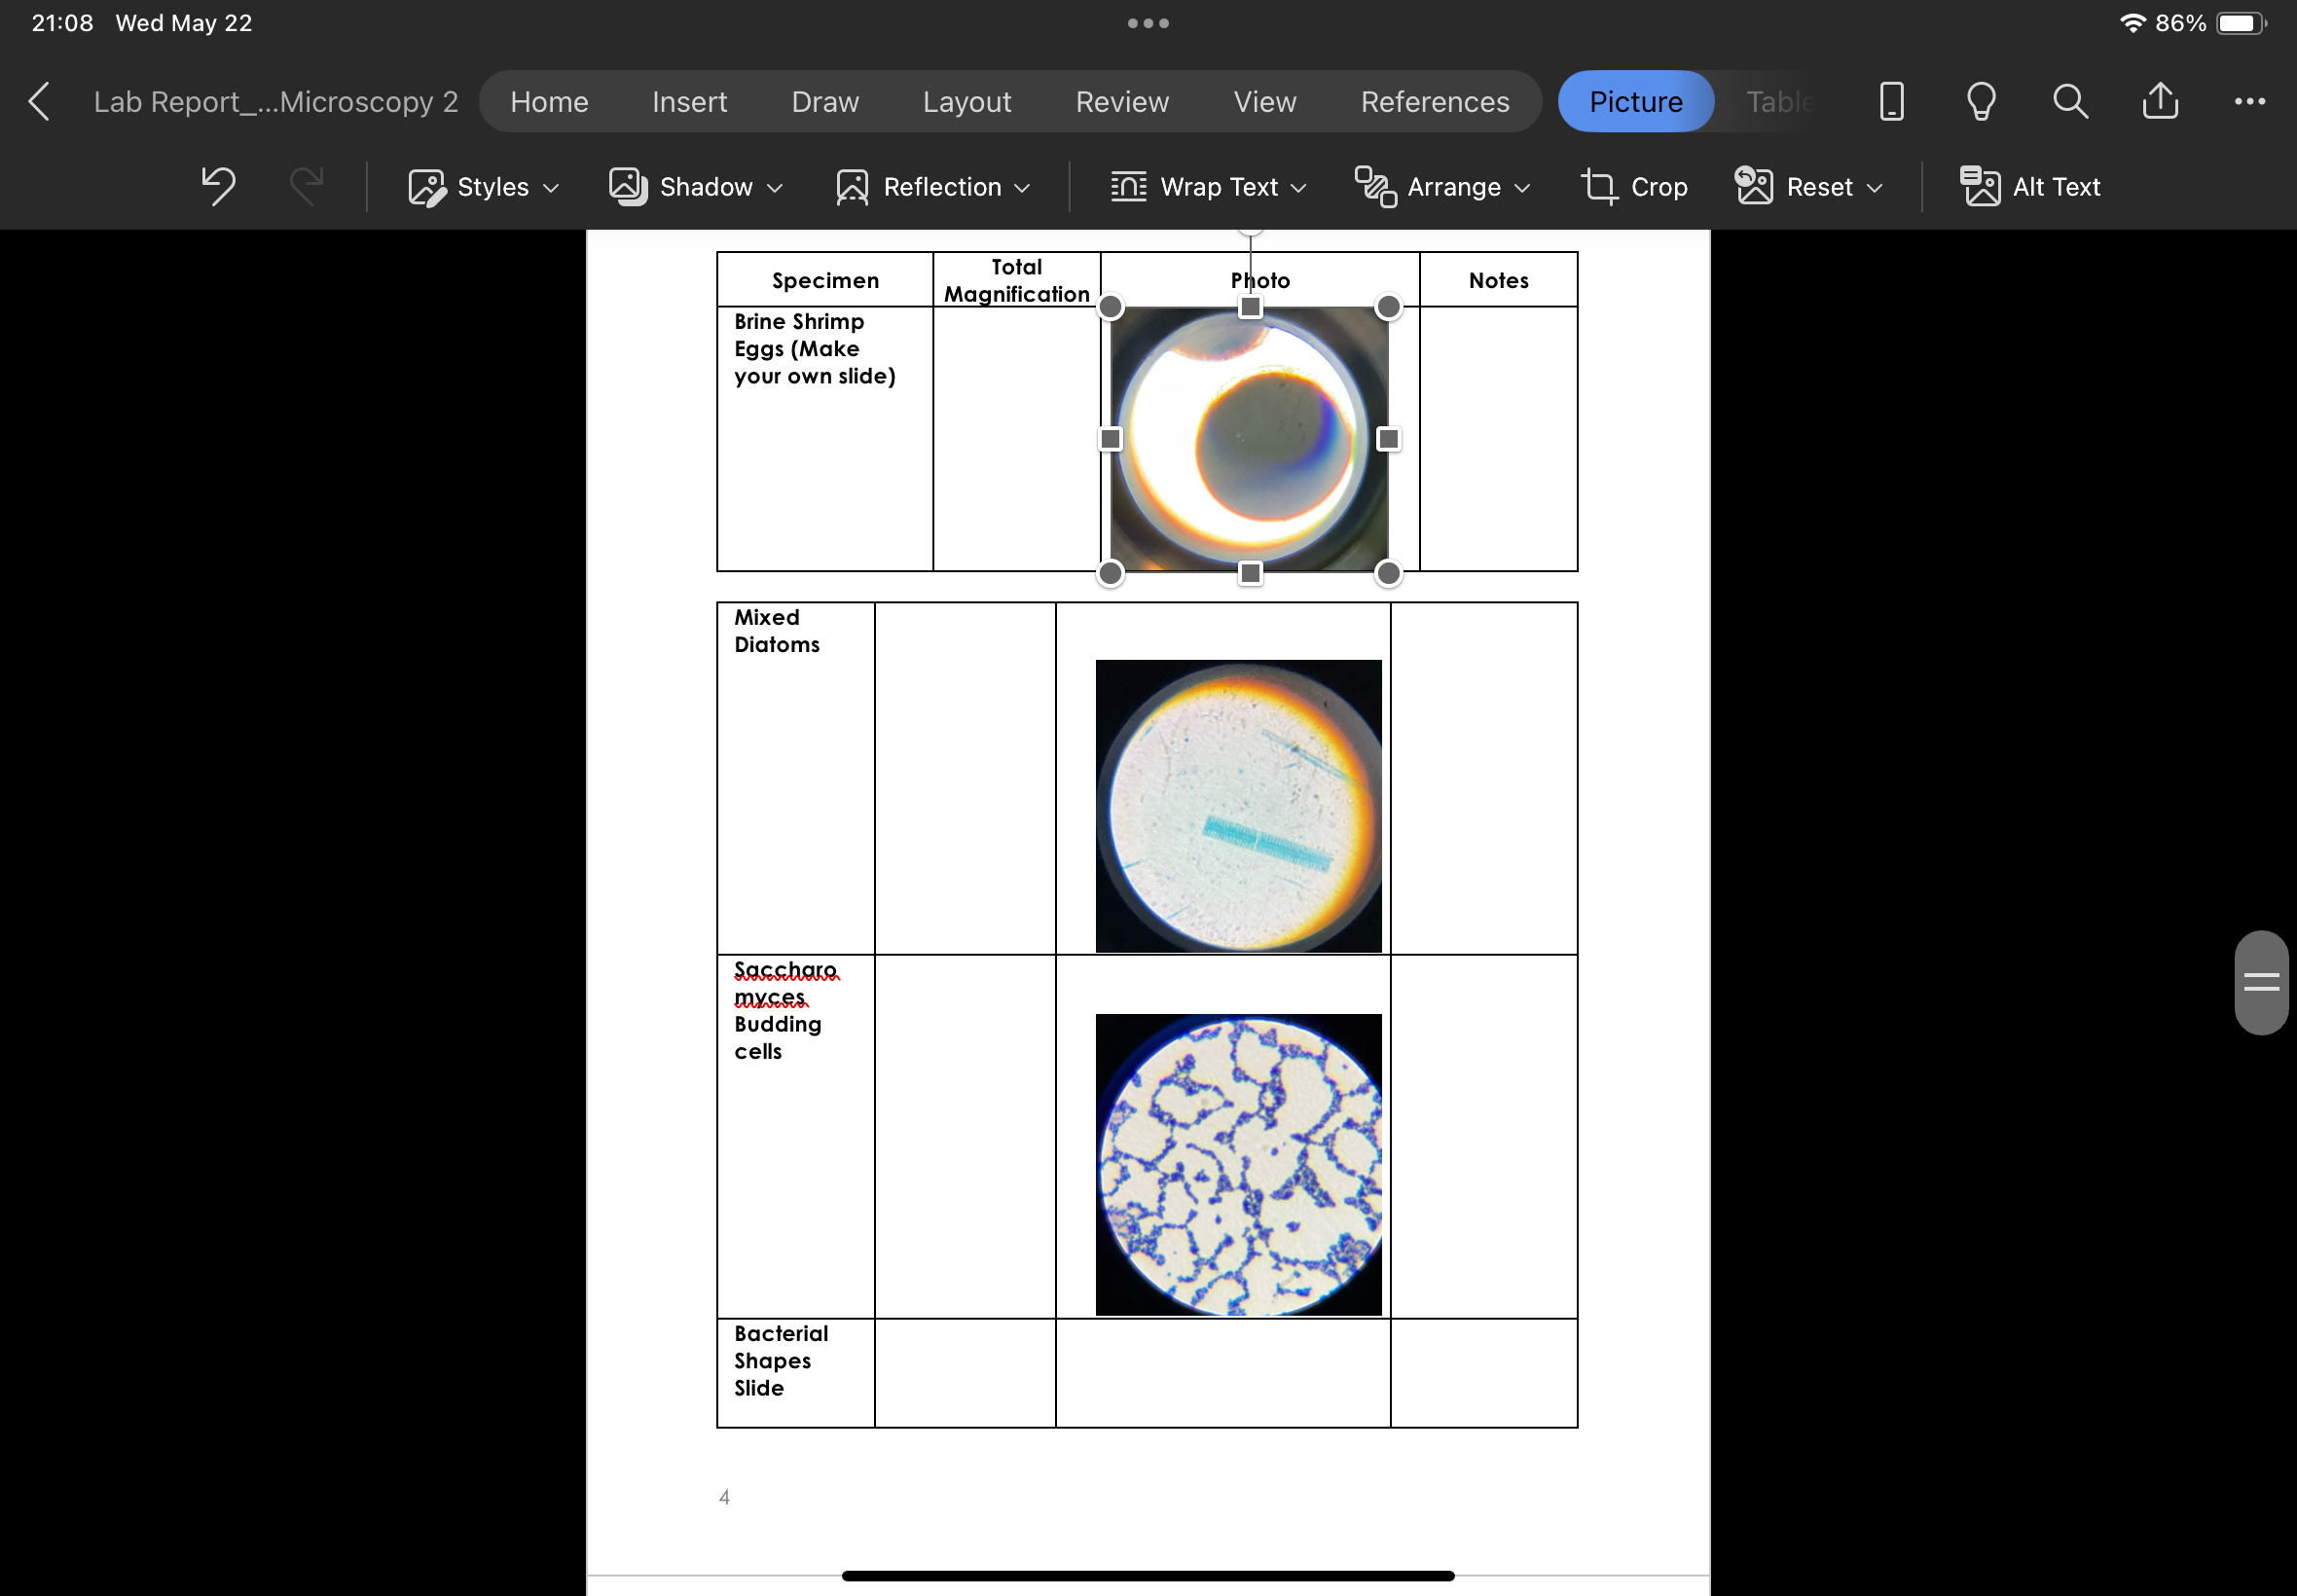Tap the battery indicator
This screenshot has height=1596, width=2297.
pyautogui.click(x=2241, y=23)
